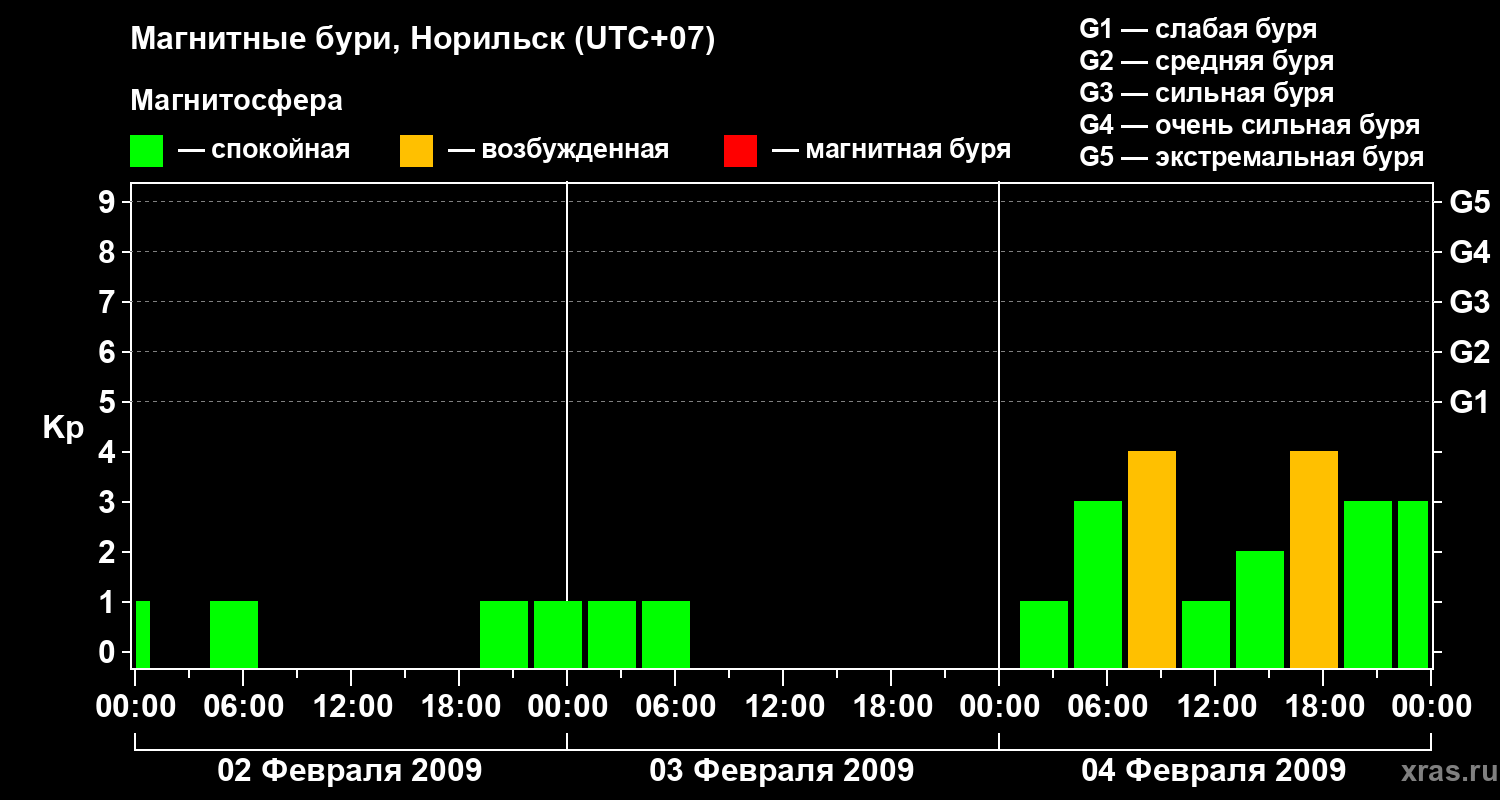Click the 'G5 — экстремальная буря' legend line
Viewport: 1500px width, 800px height.
1252,157
